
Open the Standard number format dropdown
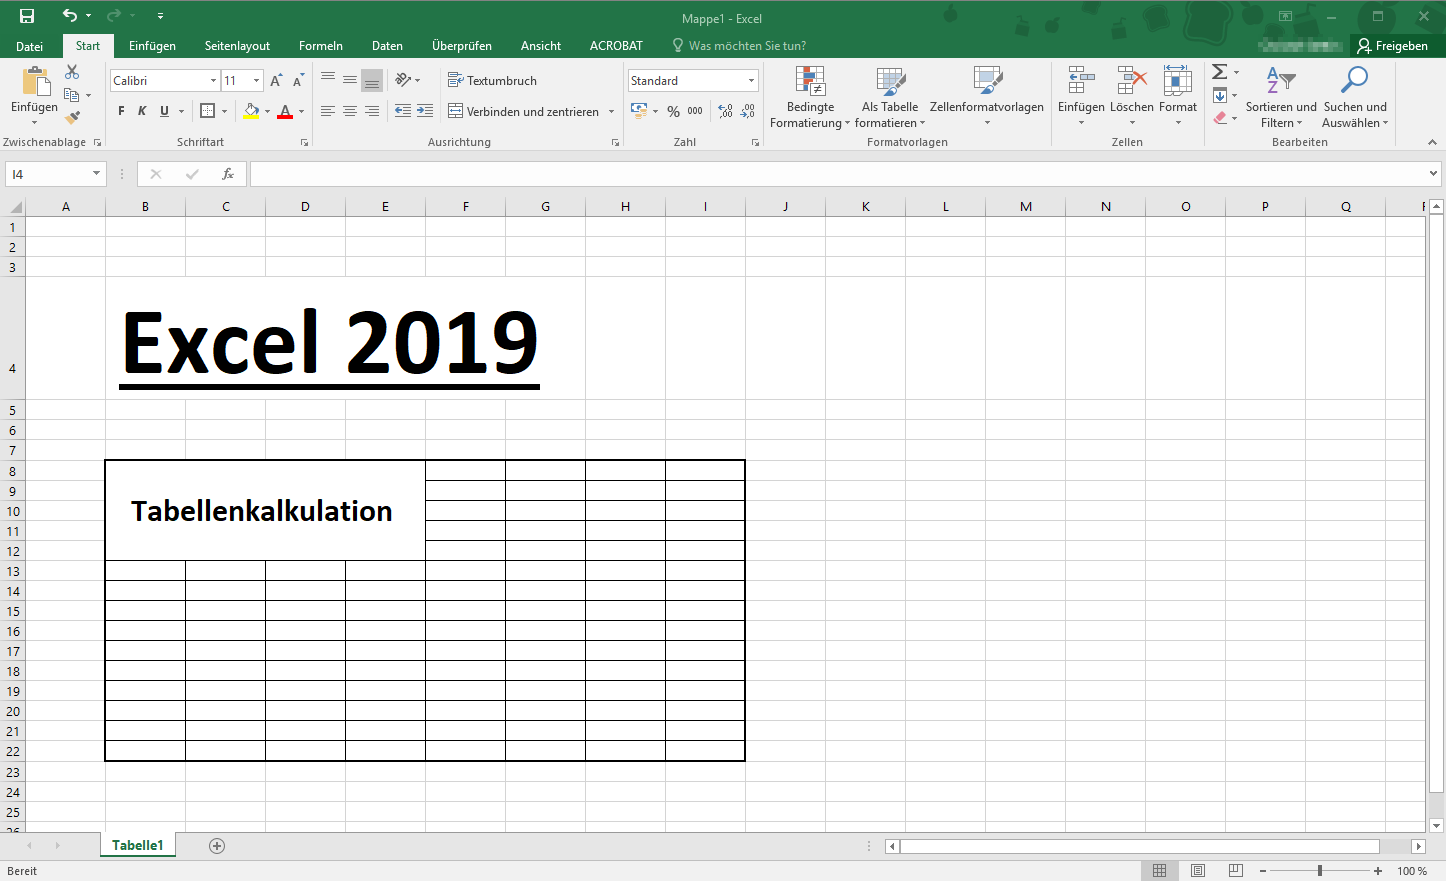click(x=751, y=81)
